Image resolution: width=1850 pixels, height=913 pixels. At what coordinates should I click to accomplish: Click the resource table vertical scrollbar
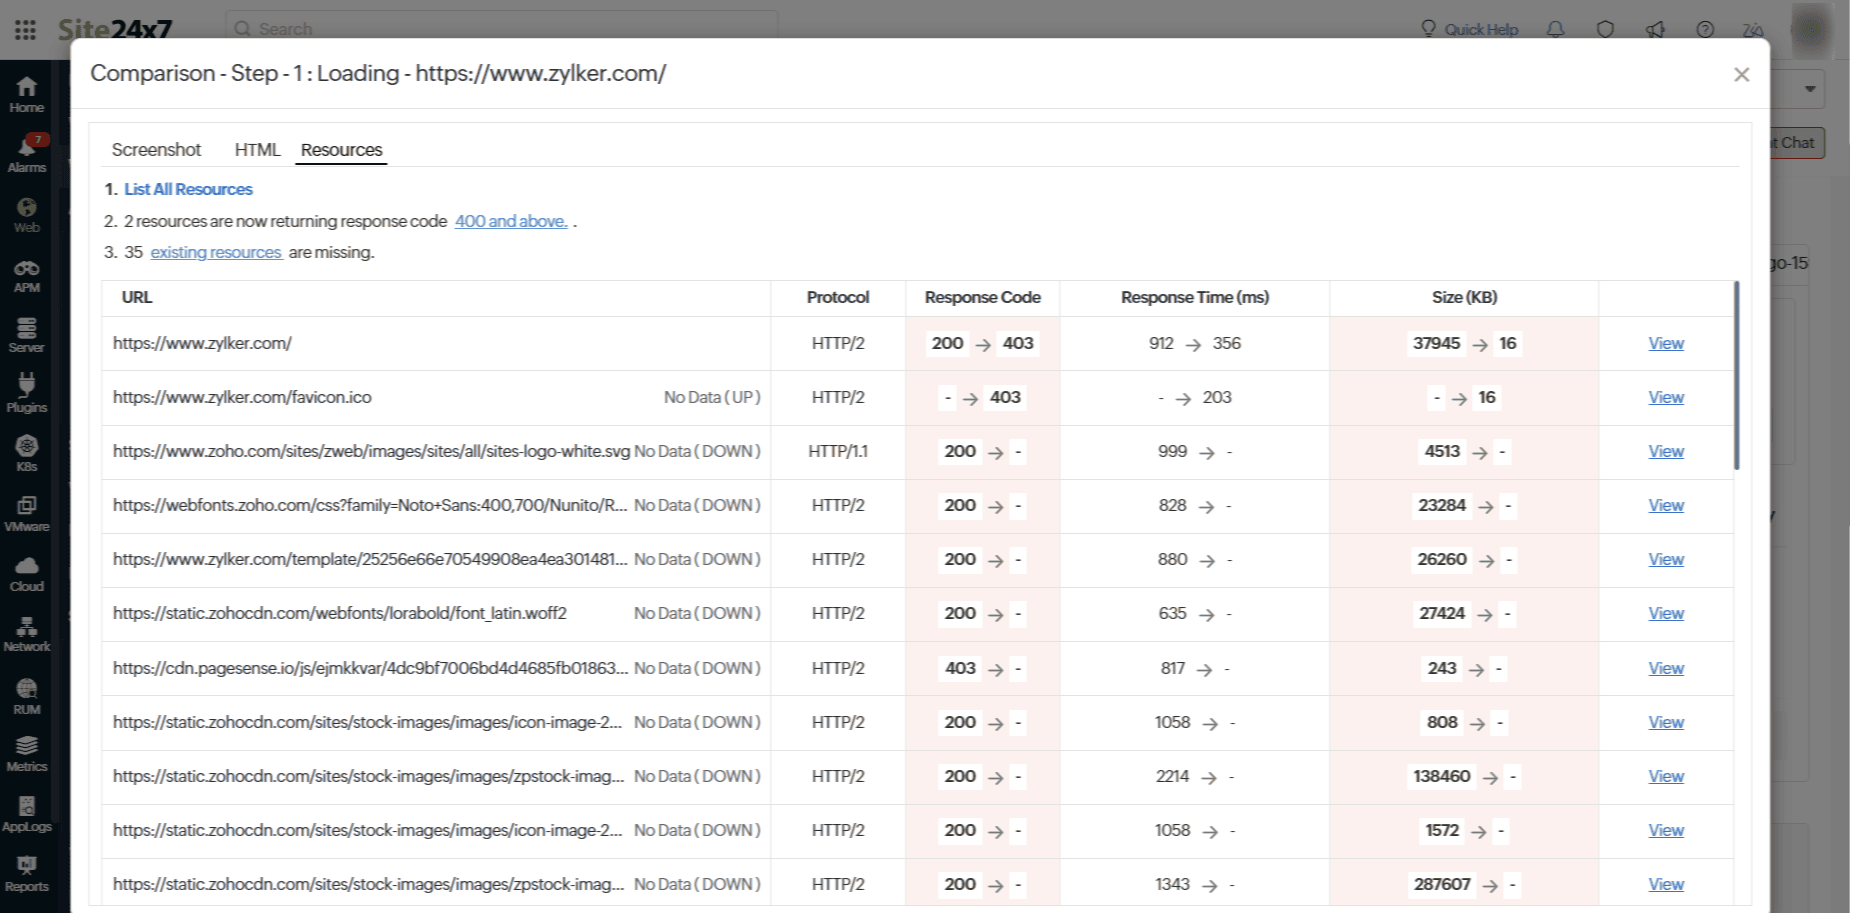click(1736, 375)
